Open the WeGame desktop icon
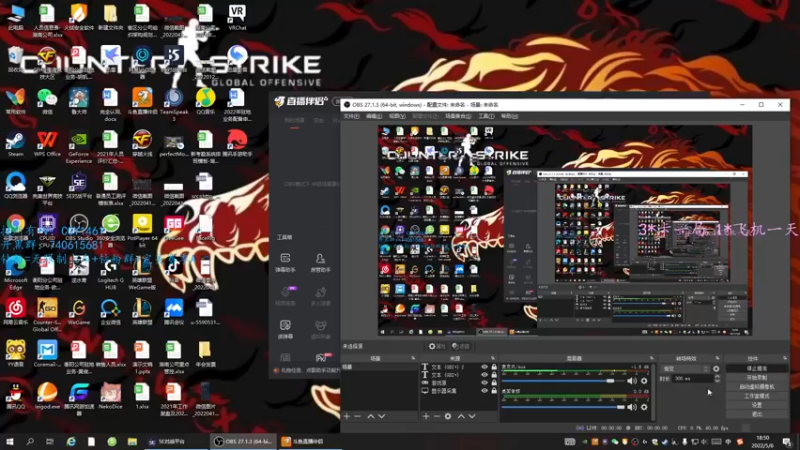Image resolution: width=800 pixels, height=450 pixels. coord(79,312)
